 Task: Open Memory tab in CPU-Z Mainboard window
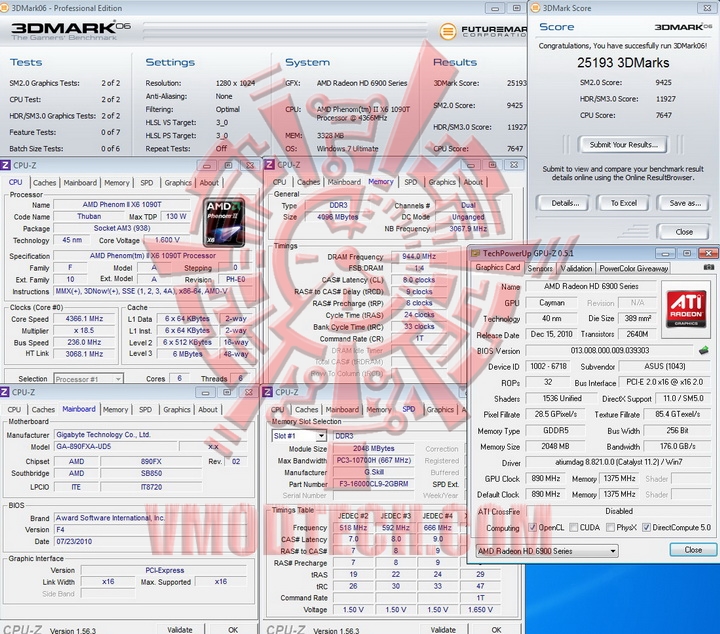(115, 410)
